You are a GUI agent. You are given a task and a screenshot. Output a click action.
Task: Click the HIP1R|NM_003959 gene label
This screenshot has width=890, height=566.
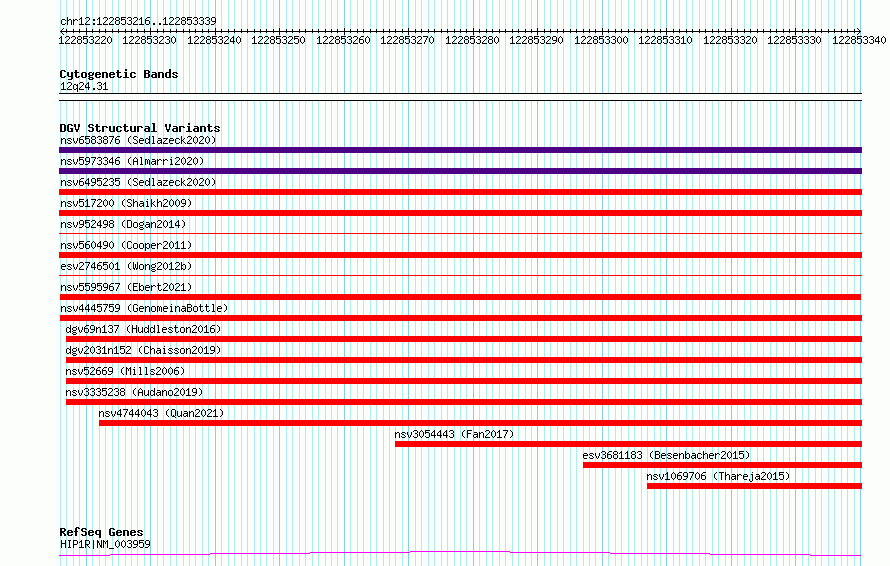tap(105, 544)
